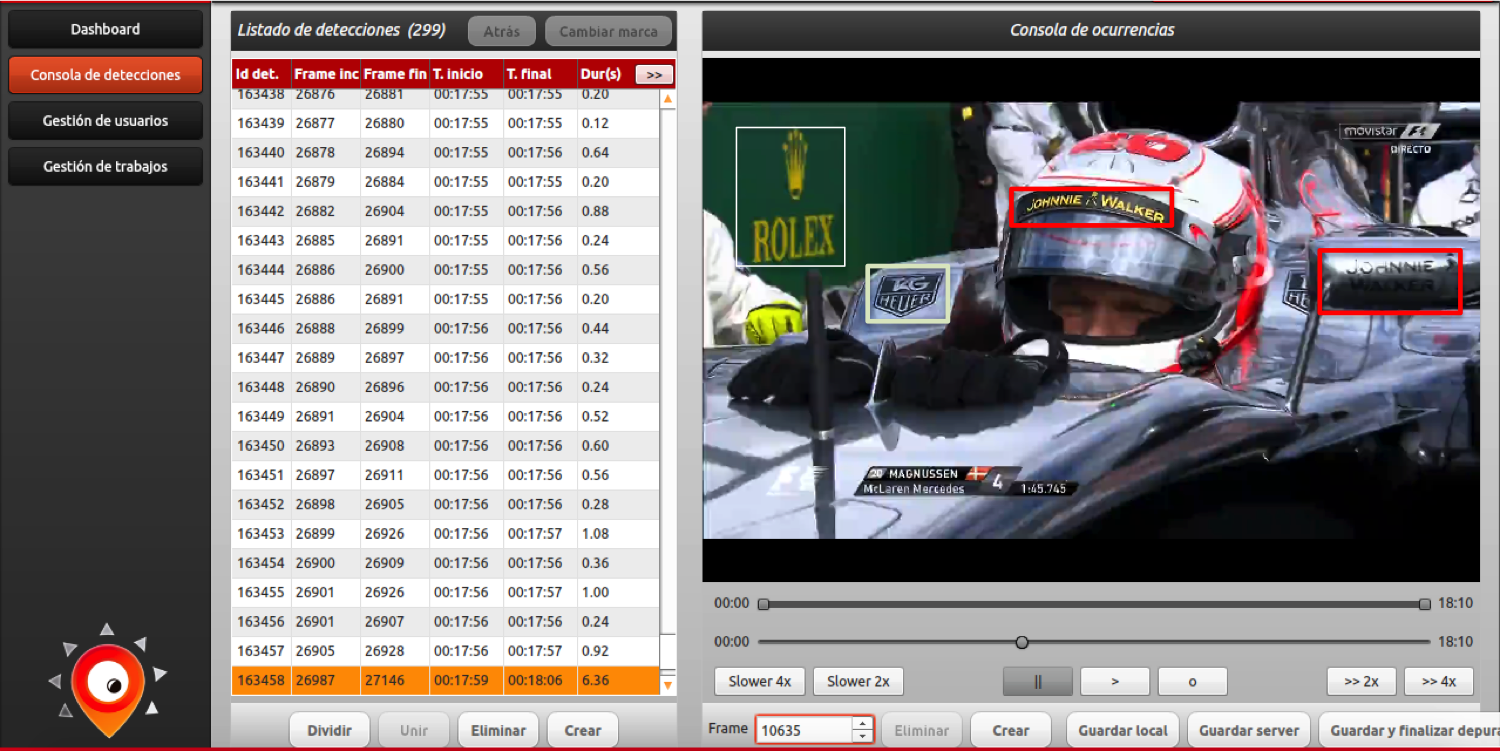Select the Johnnie Walker helmet detection box

[x=1091, y=208]
